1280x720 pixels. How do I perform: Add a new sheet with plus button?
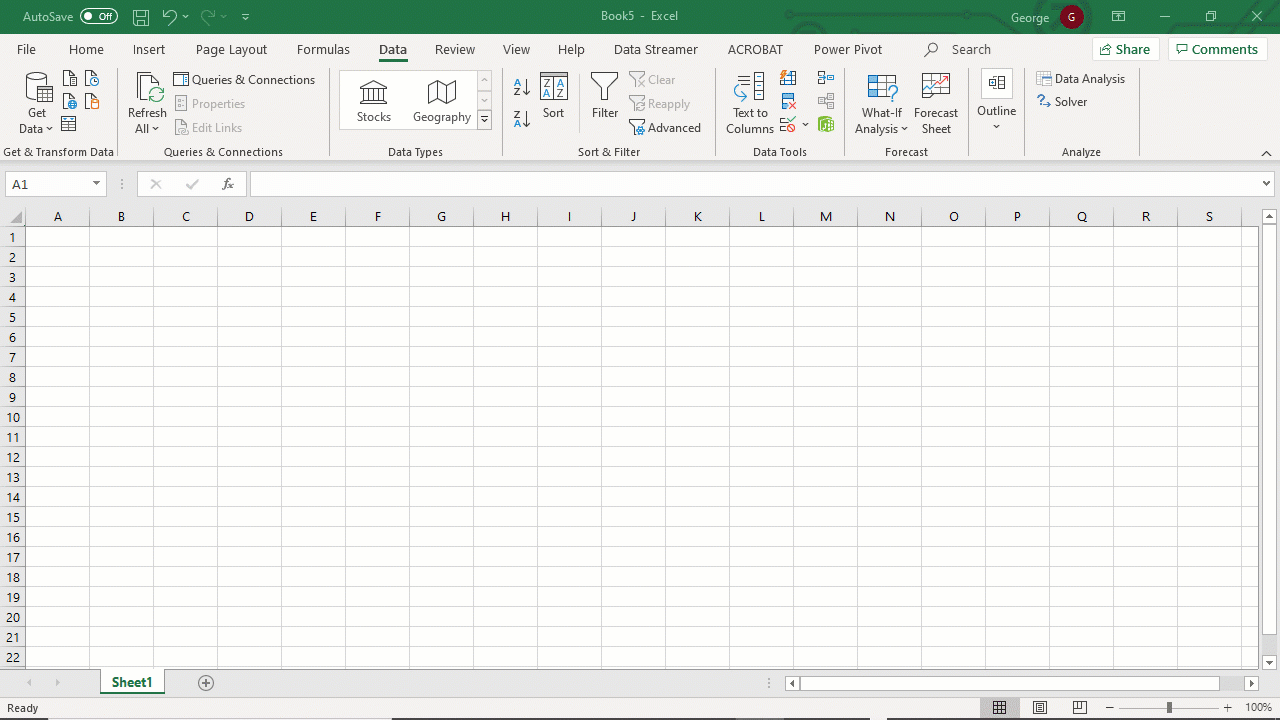tap(206, 683)
